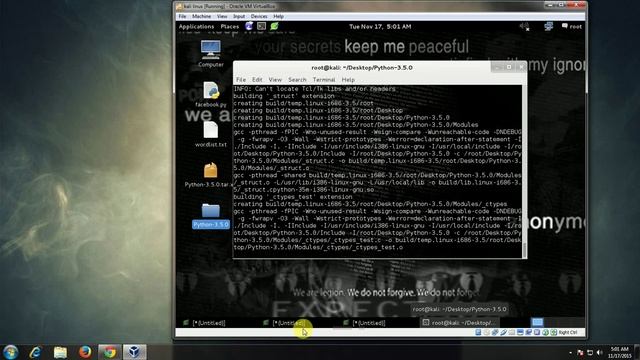The height and width of the screenshot is (360, 640).
Task: Open VirtualBox Input menu
Action: pyautogui.click(x=239, y=16)
